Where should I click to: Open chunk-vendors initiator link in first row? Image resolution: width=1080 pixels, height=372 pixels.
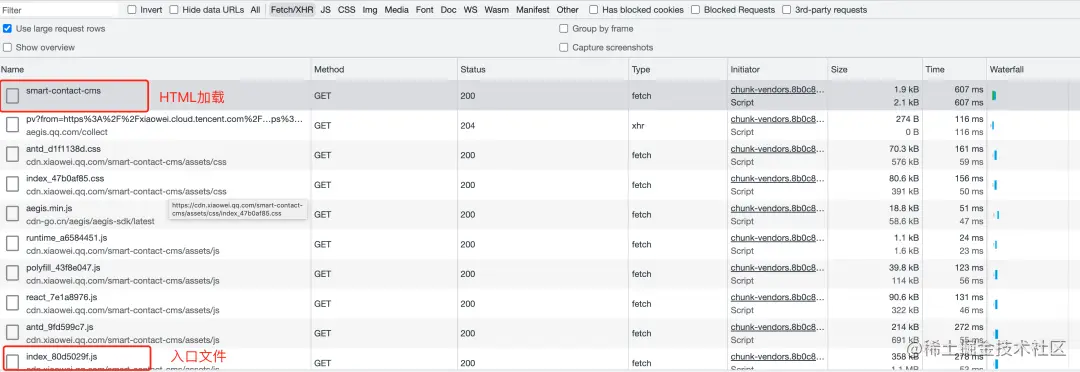pyautogui.click(x=777, y=90)
